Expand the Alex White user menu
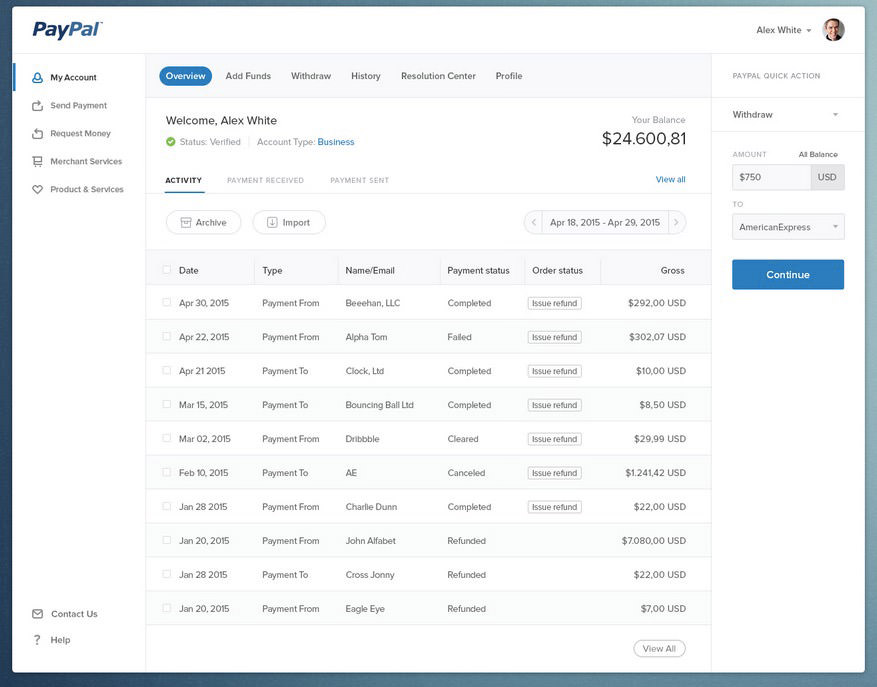The image size is (877, 687). 783,30
